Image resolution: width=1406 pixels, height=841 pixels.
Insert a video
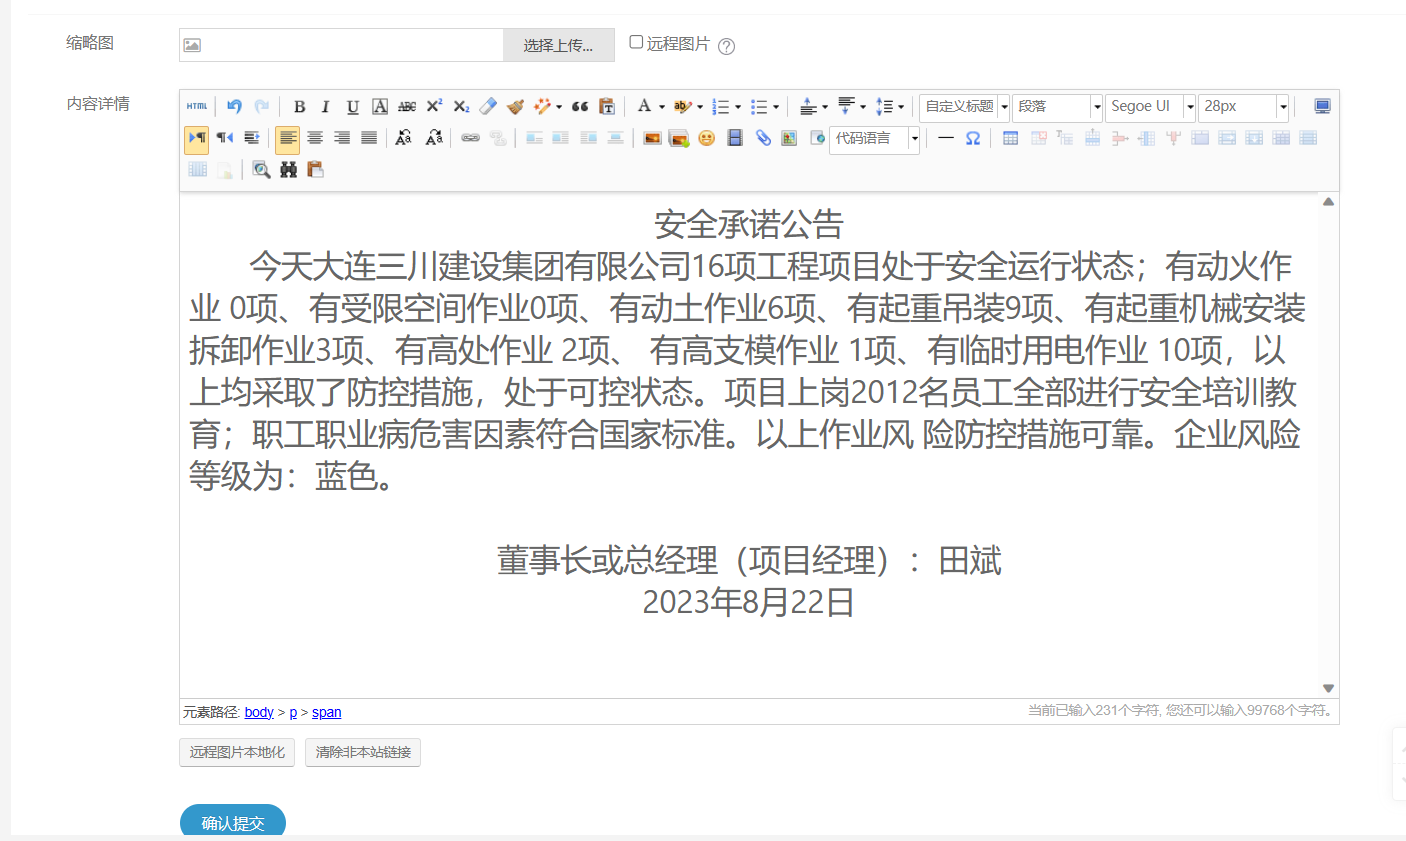(x=735, y=138)
